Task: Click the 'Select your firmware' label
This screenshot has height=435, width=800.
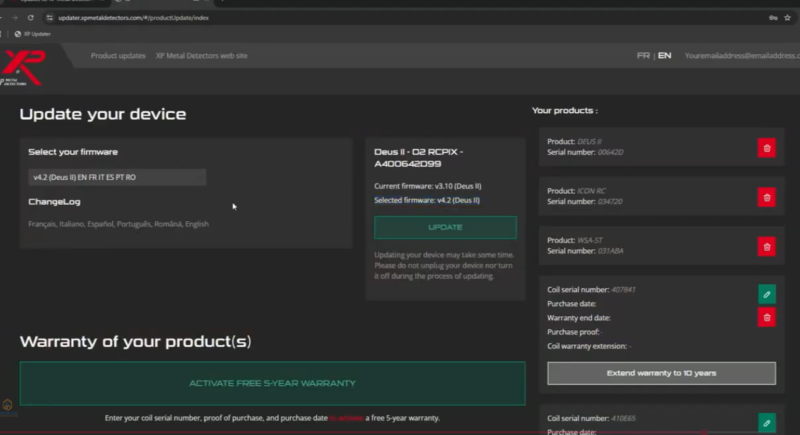Action: [73, 152]
